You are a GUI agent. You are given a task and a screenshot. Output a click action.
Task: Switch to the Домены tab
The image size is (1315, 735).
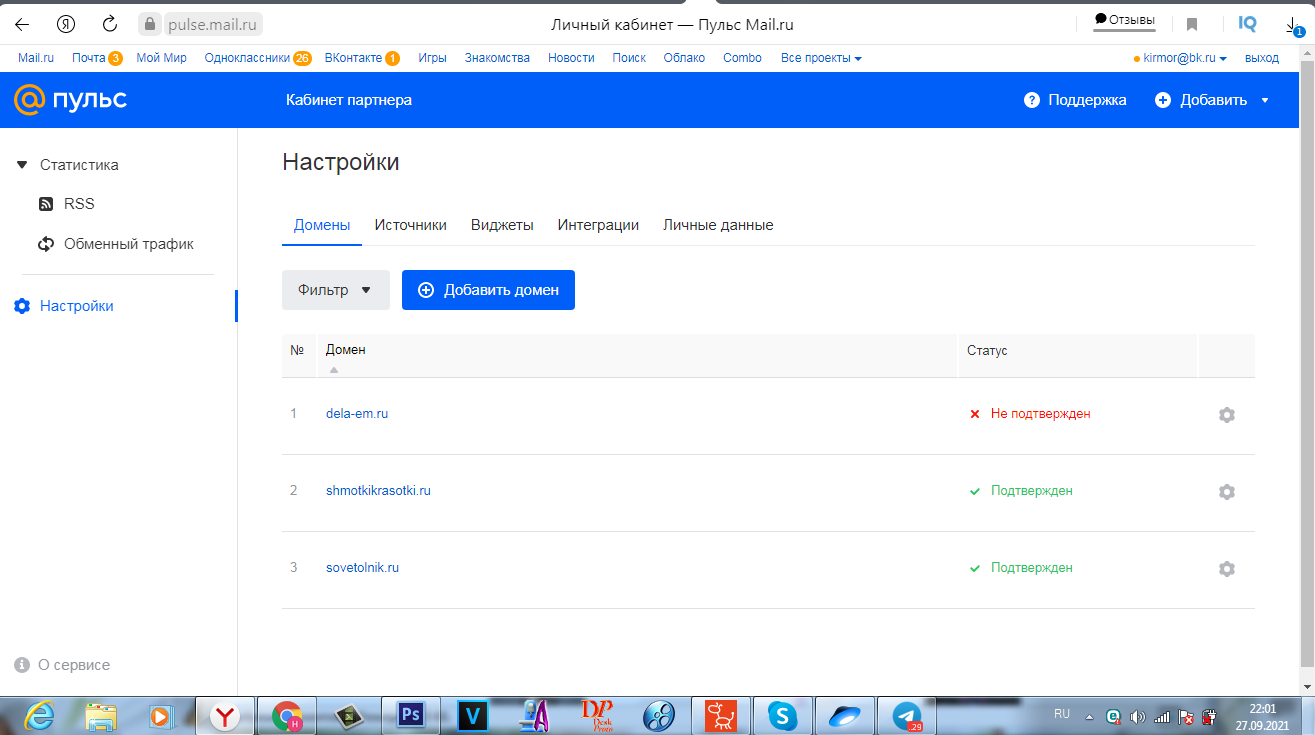click(322, 225)
